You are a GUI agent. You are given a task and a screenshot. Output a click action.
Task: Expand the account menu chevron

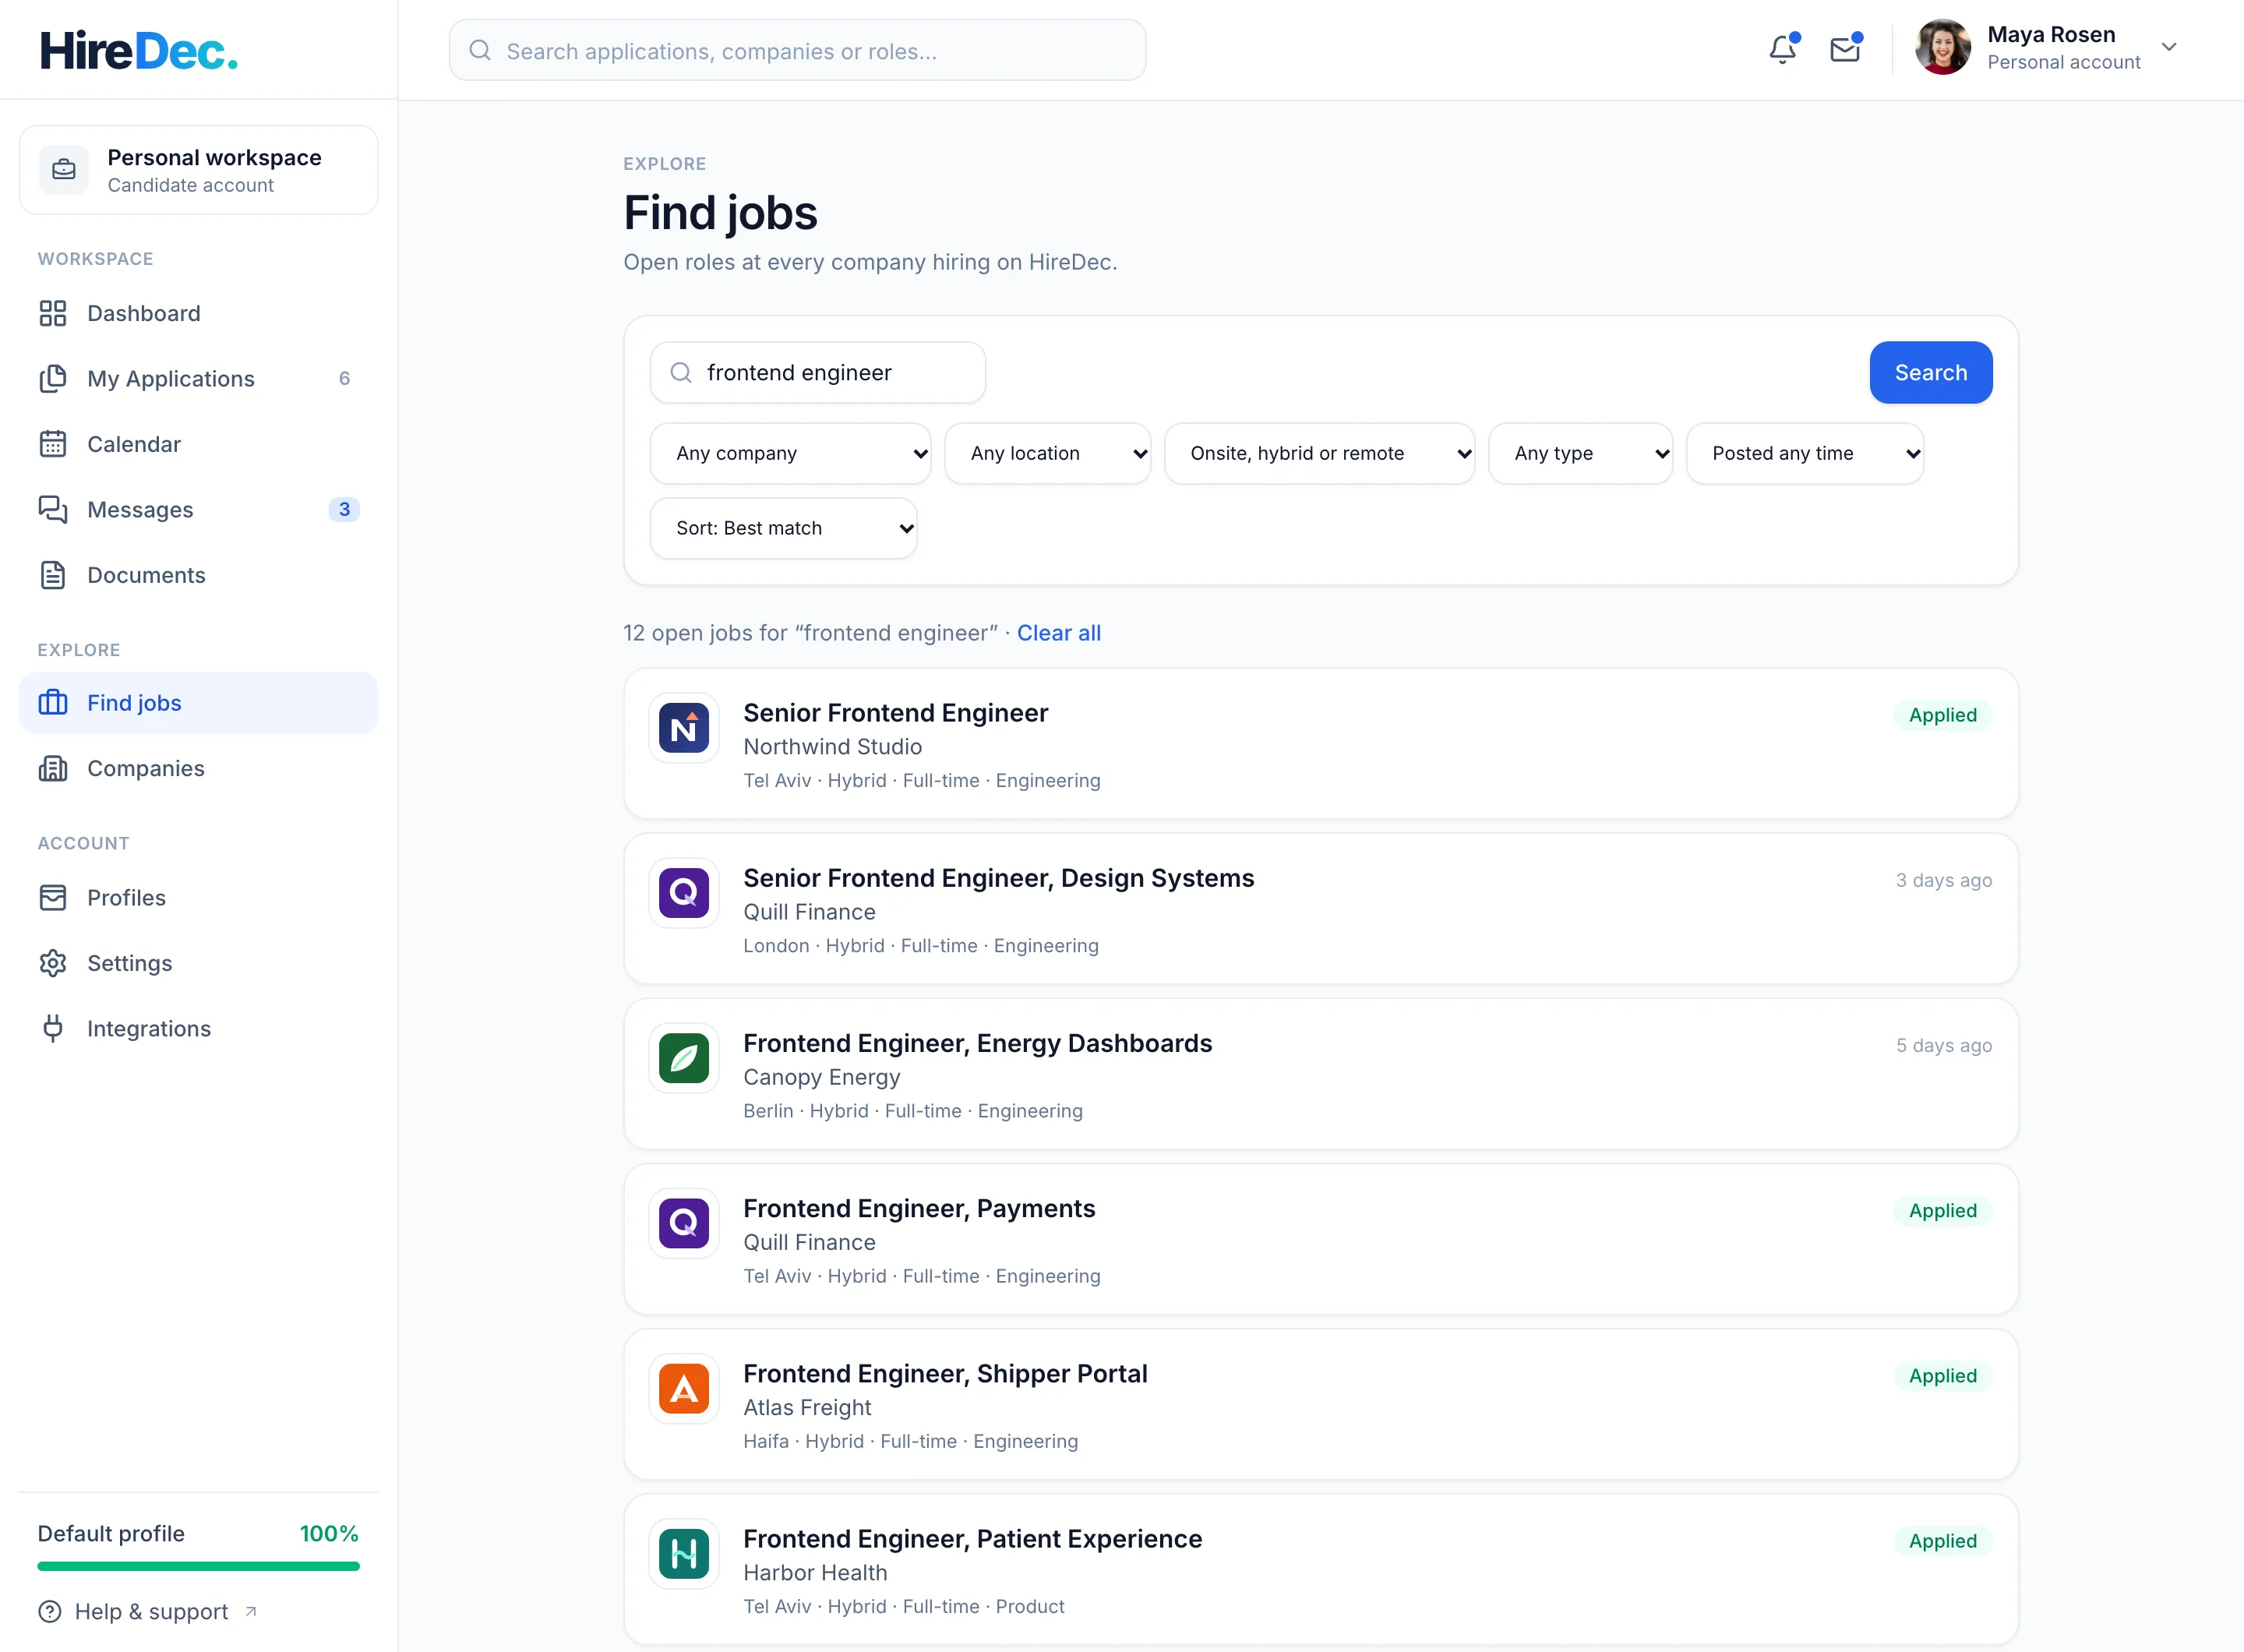pos(2168,47)
